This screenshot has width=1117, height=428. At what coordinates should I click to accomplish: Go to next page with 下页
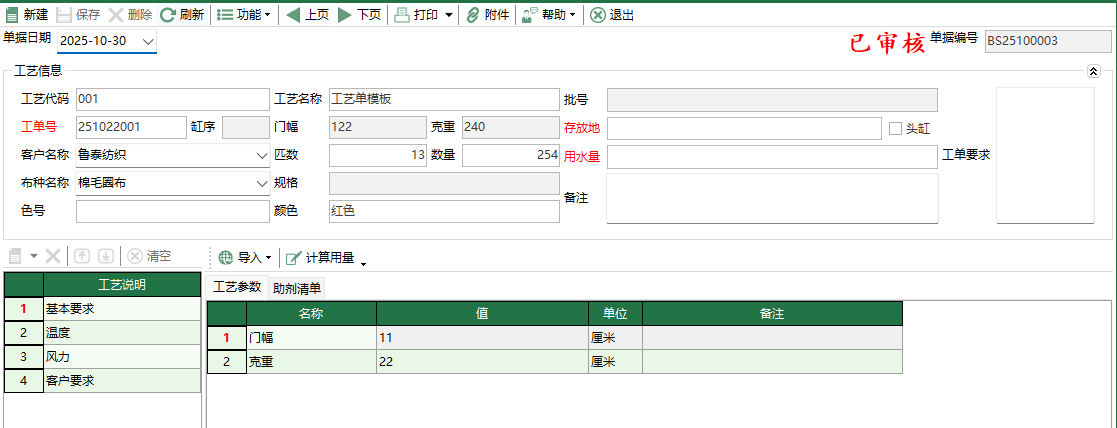[x=359, y=14]
